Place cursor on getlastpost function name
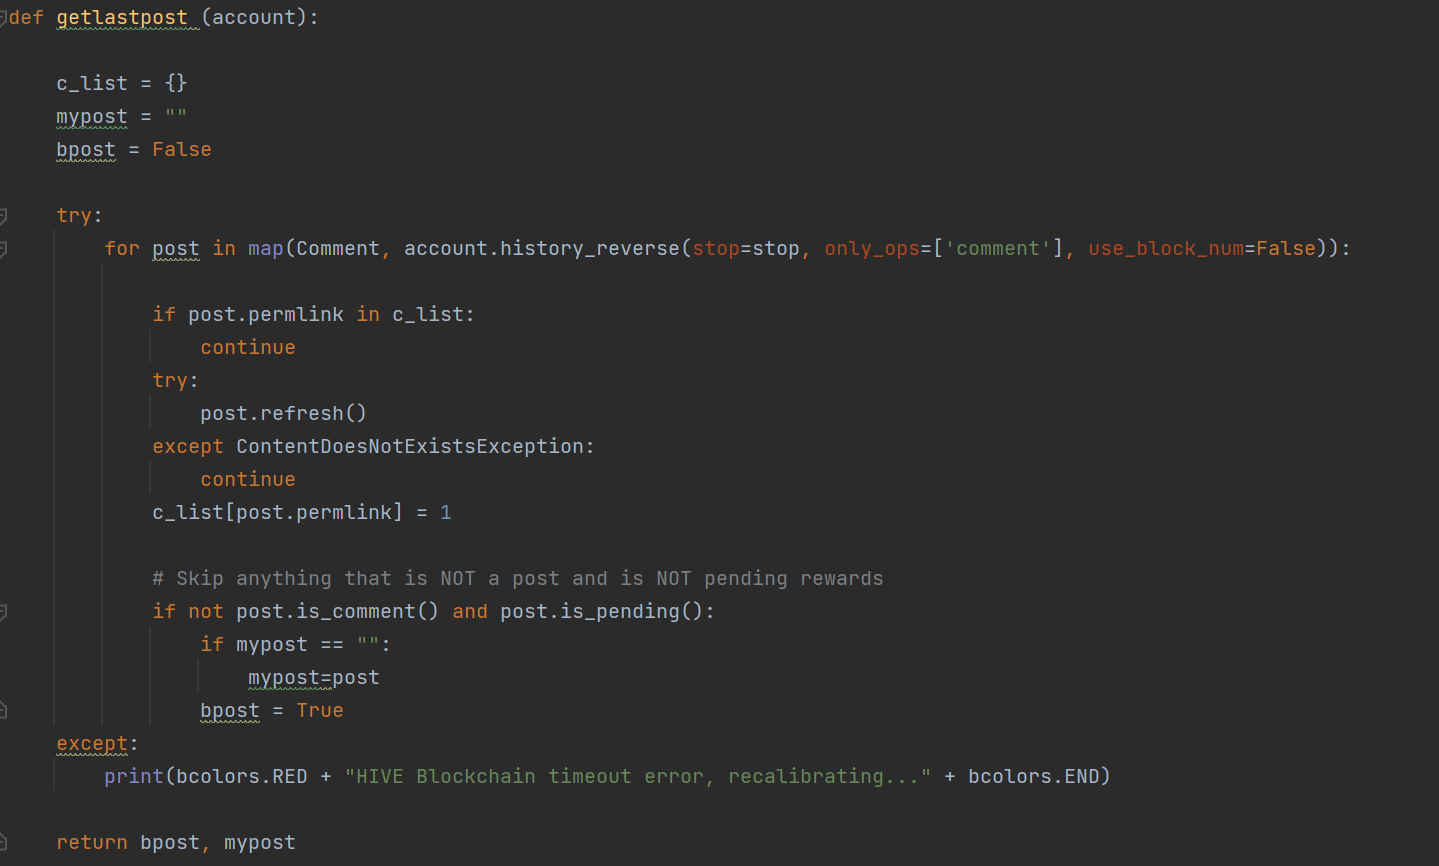Image resolution: width=1439 pixels, height=866 pixels. pyautogui.click(x=122, y=18)
